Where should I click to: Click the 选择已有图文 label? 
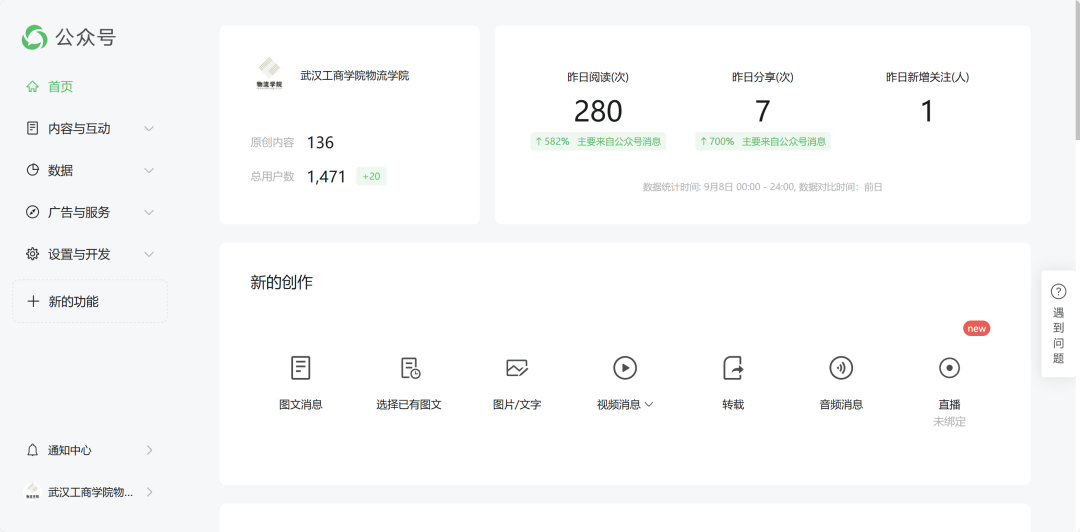tap(409, 405)
